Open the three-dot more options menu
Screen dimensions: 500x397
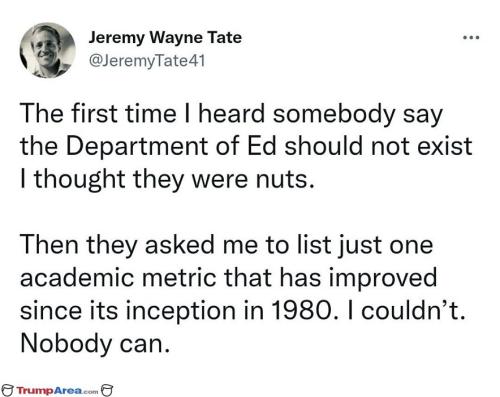471,37
